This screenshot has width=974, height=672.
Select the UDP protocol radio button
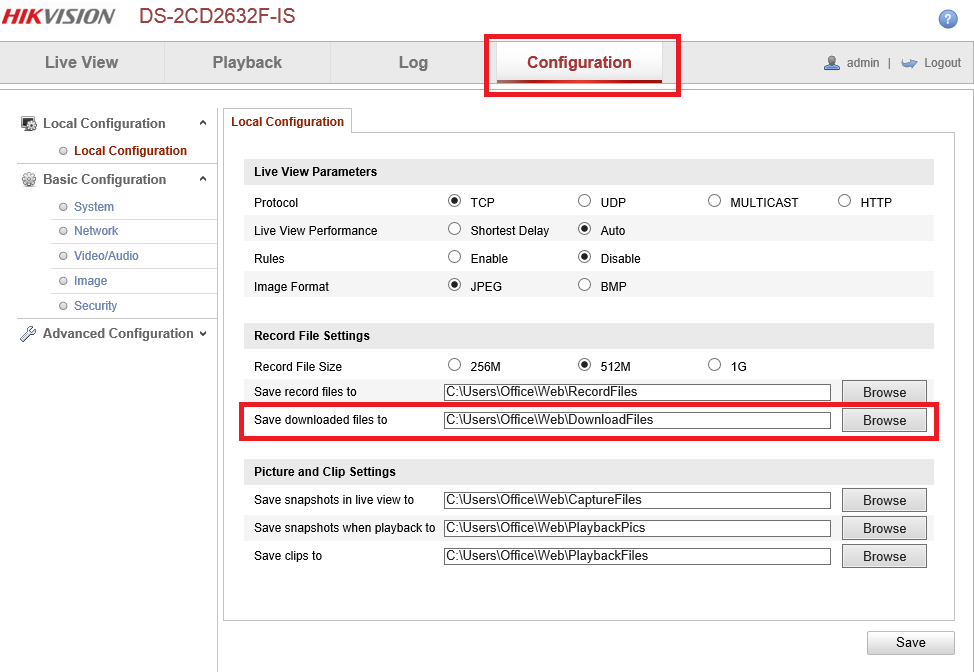(x=585, y=201)
